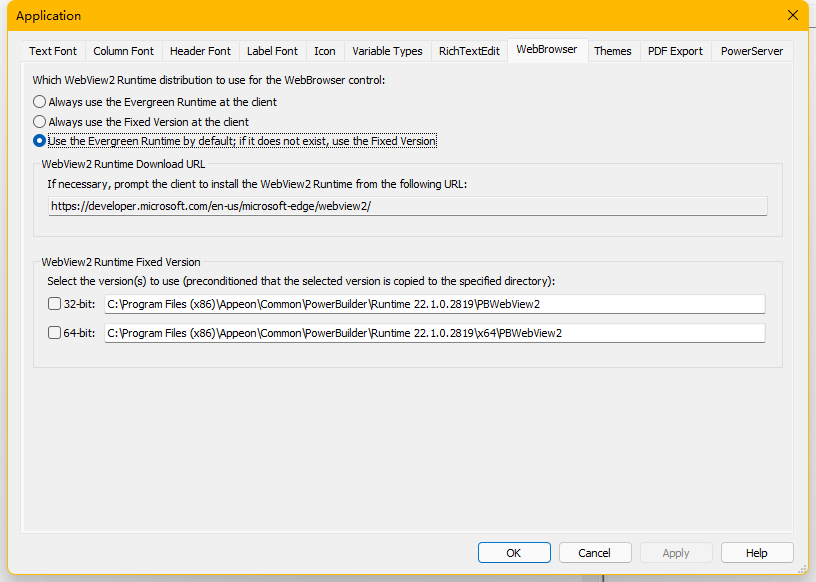Switch to the Text Font tab
816x582 pixels.
tap(53, 51)
